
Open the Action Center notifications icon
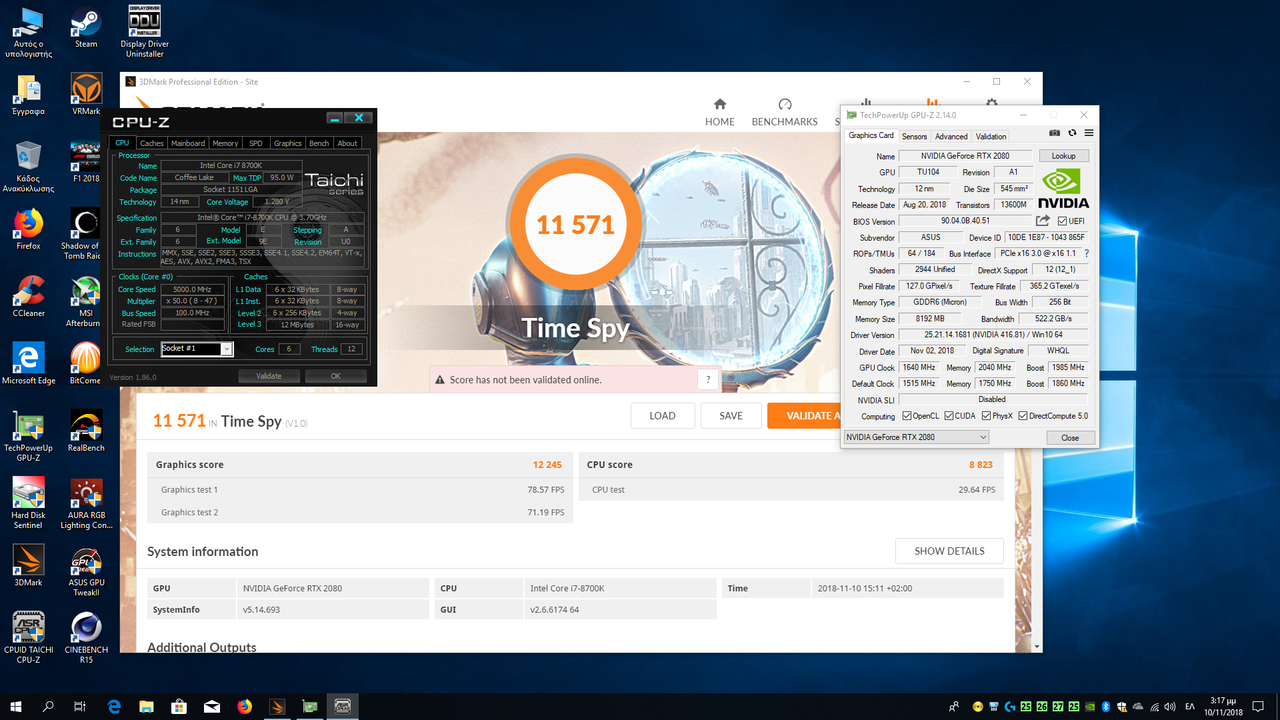[1258, 706]
